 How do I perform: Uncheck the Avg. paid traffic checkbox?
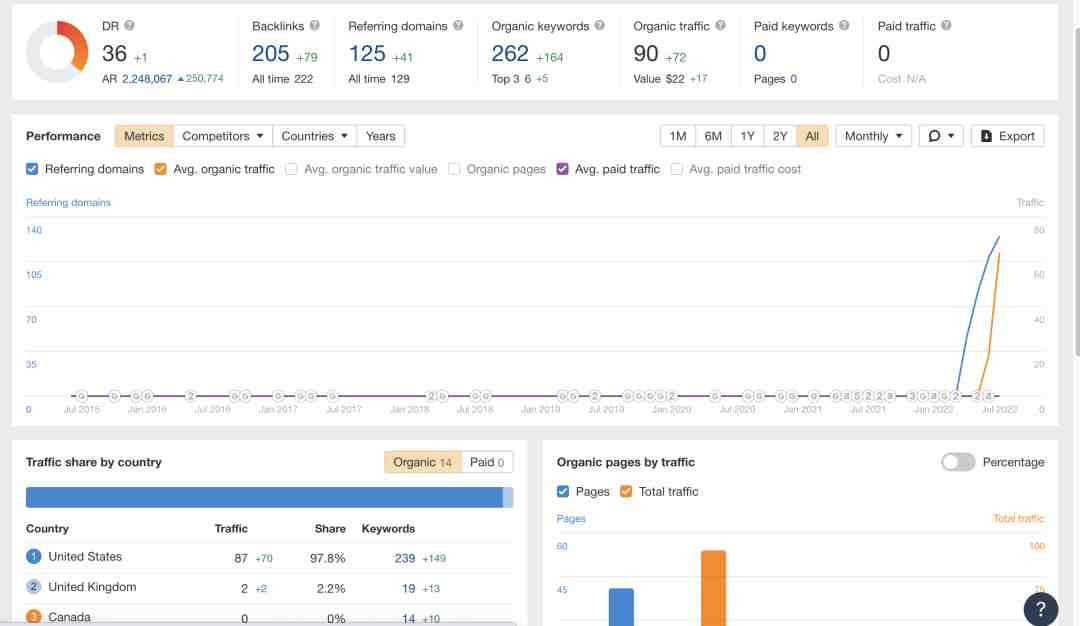563,169
